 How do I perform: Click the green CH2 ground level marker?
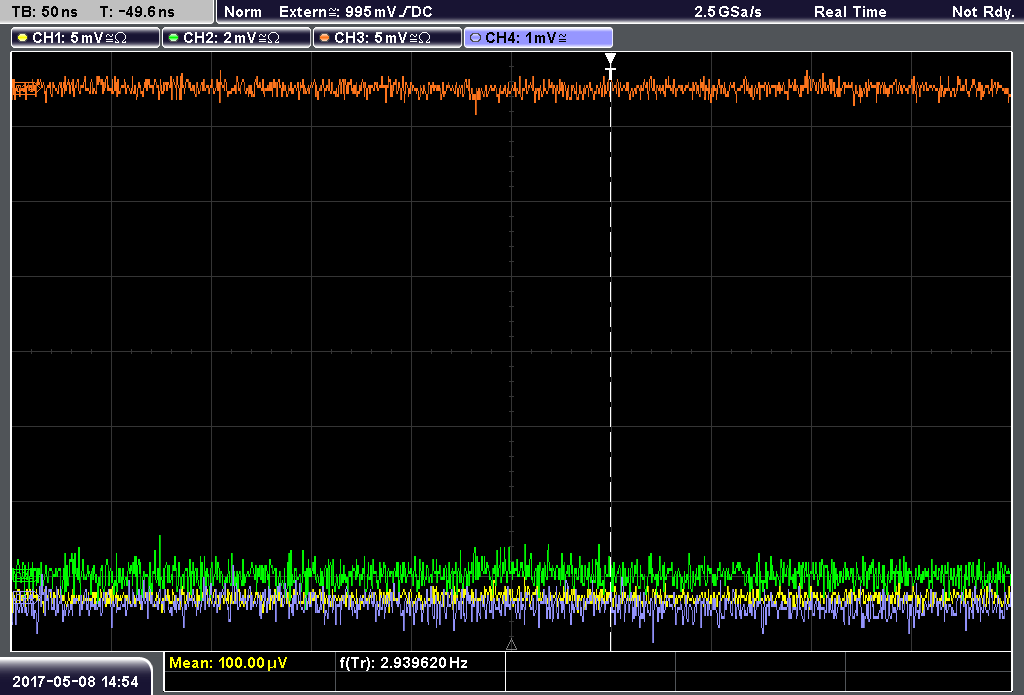pyautogui.click(x=25, y=575)
